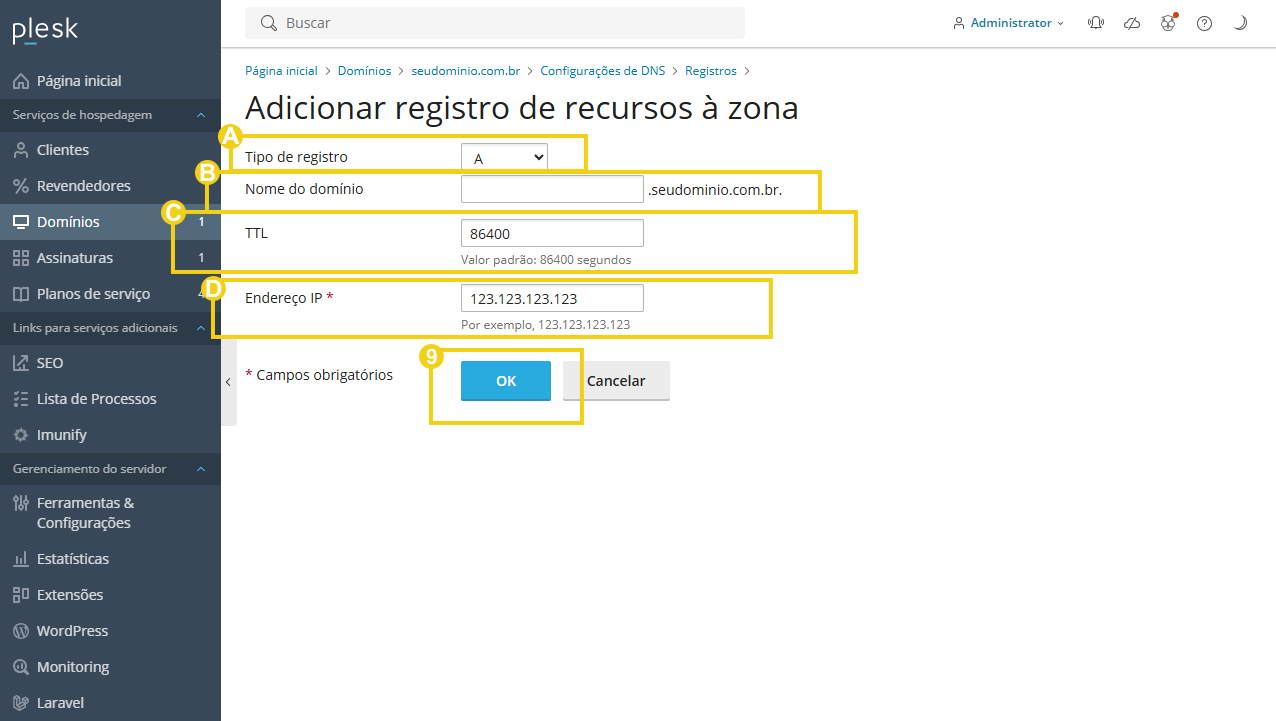Open Plesk news via the owl icon
This screenshot has height=721, width=1276.
(x=1168, y=22)
